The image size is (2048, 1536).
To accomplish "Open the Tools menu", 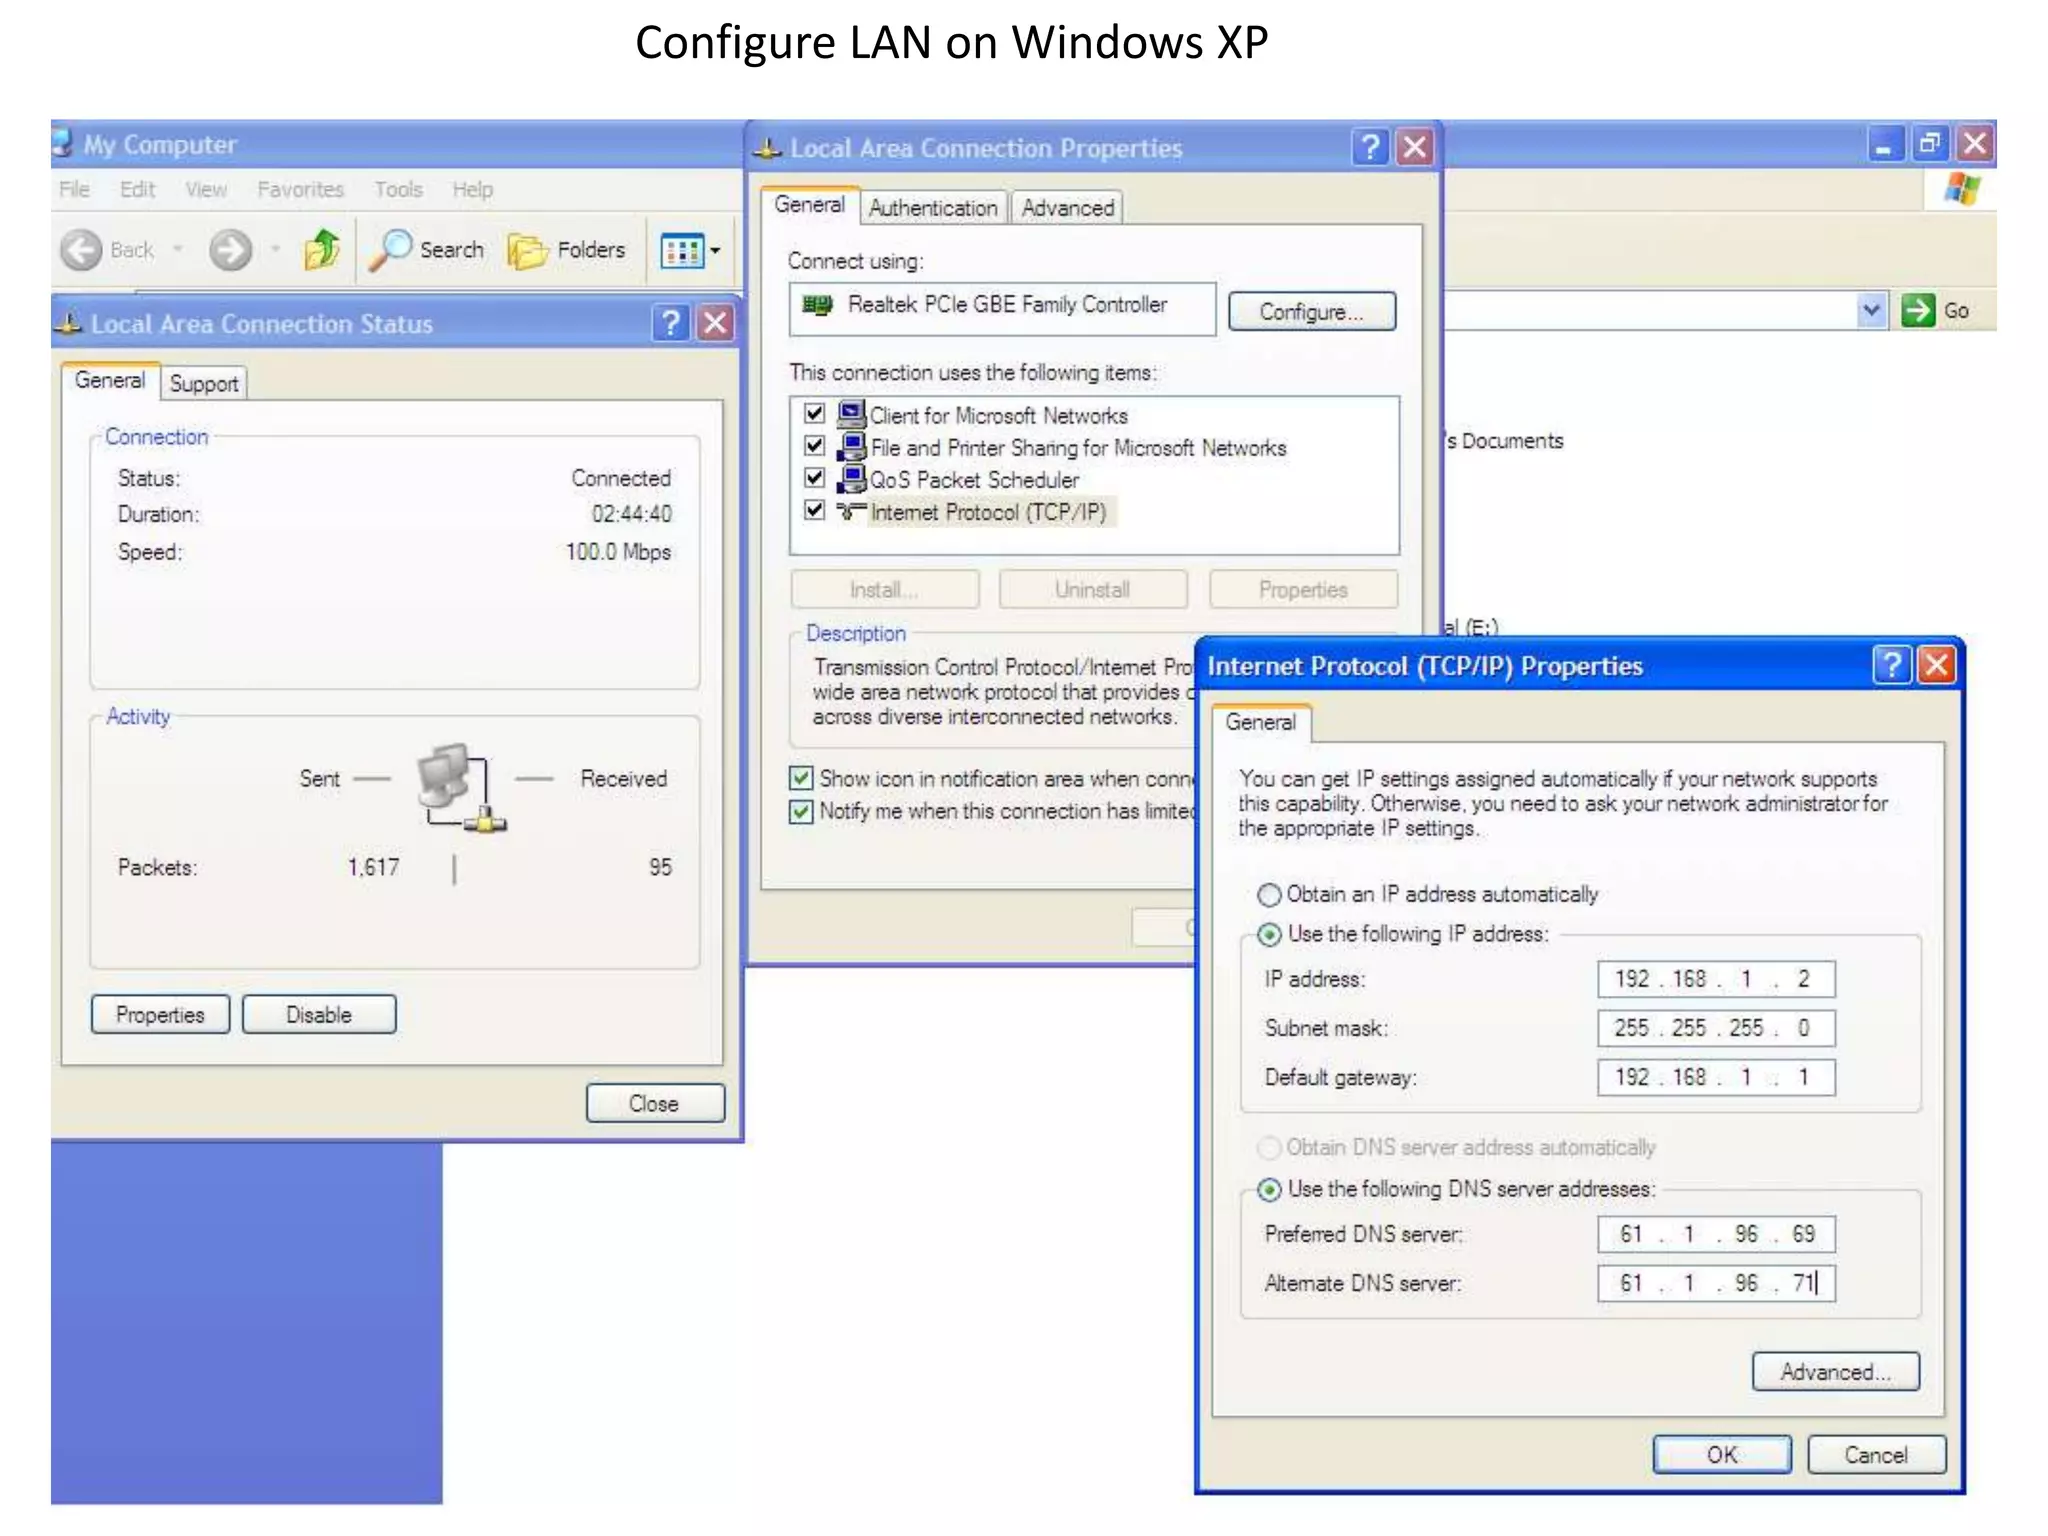I will (x=398, y=190).
